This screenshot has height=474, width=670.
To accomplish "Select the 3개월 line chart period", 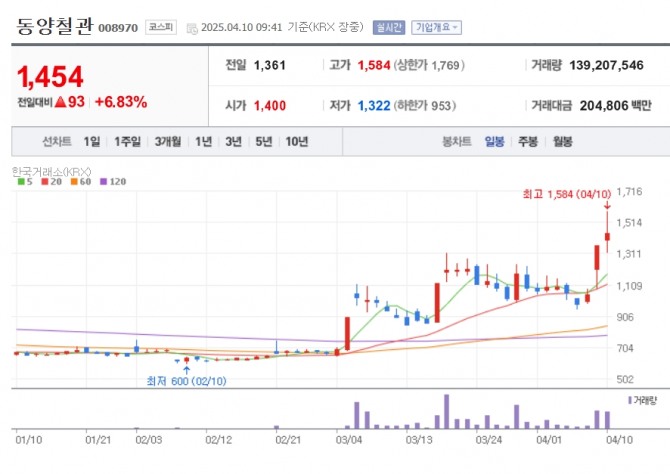I will click(168, 141).
